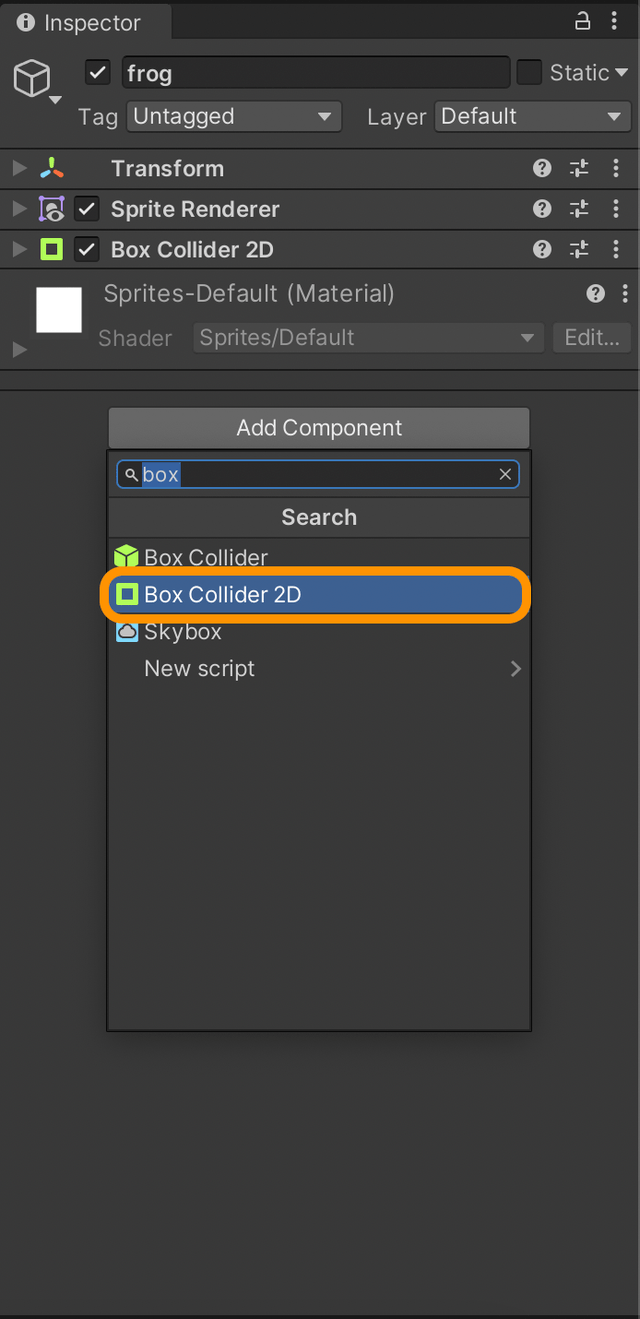640x1319 pixels.
Task: Toggle the frog GameObject active checkbox
Action: click(96, 72)
